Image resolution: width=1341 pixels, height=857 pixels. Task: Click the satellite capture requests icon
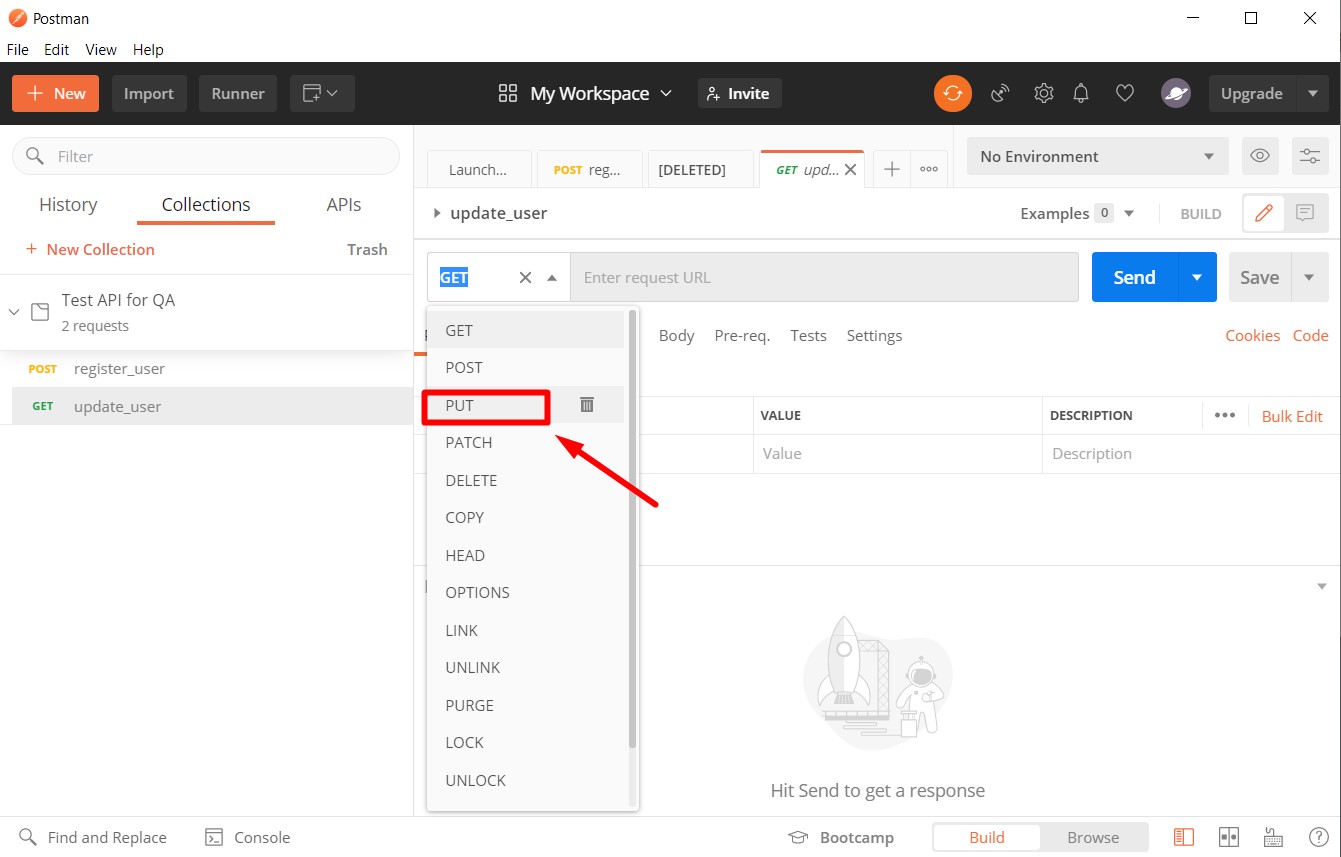click(x=1000, y=93)
